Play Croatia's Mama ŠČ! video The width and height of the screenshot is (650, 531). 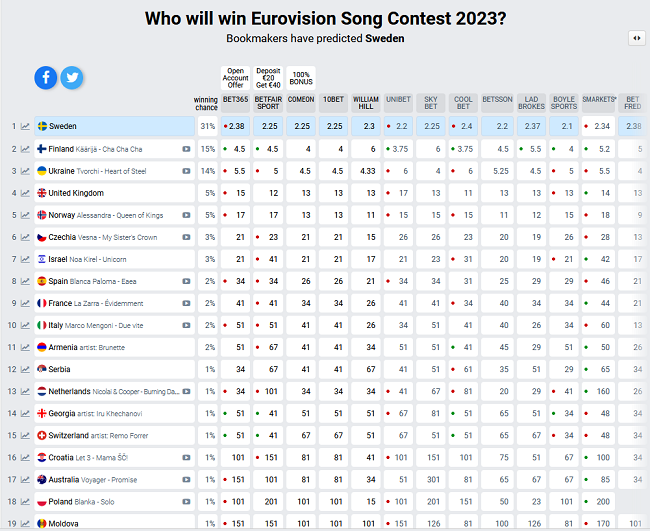pyautogui.click(x=186, y=457)
